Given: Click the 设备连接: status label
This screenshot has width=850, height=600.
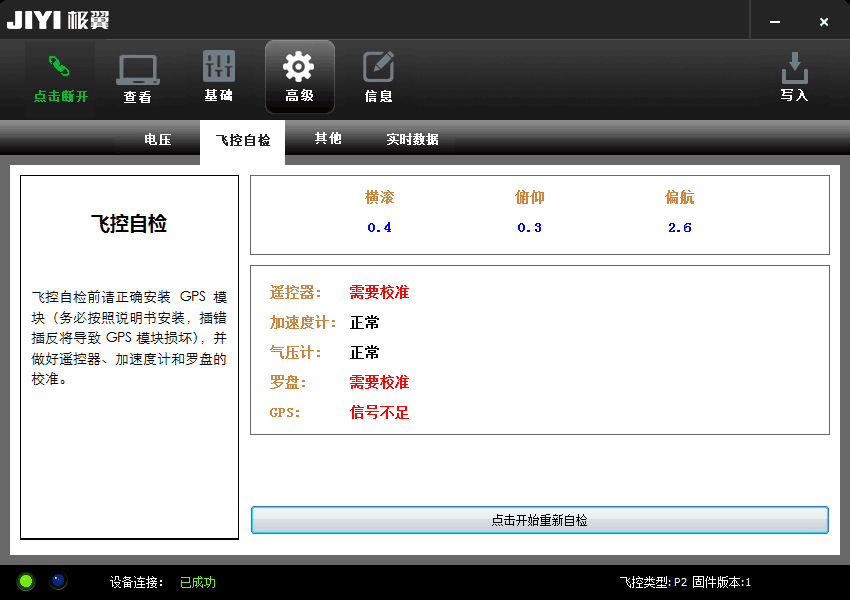Looking at the screenshot, I should point(137,583).
